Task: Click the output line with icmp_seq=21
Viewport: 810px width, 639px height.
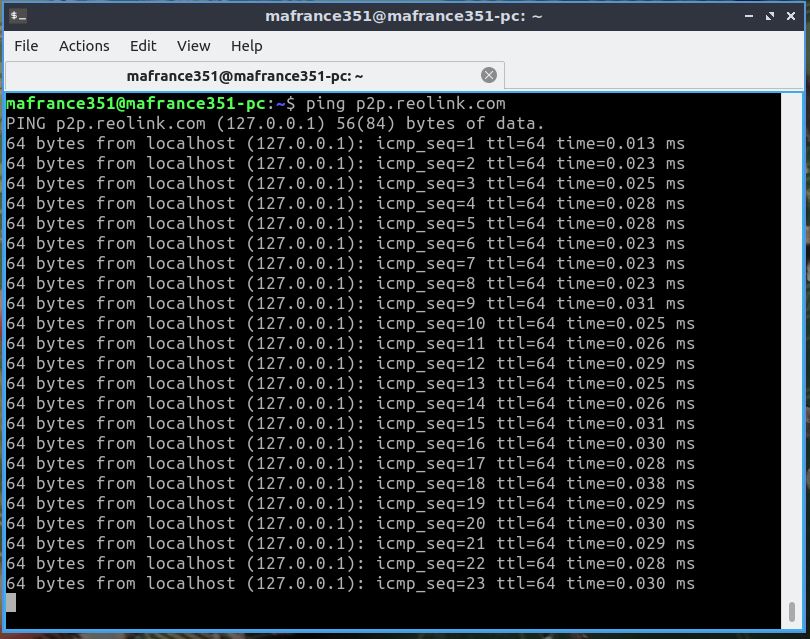Action: pos(350,543)
